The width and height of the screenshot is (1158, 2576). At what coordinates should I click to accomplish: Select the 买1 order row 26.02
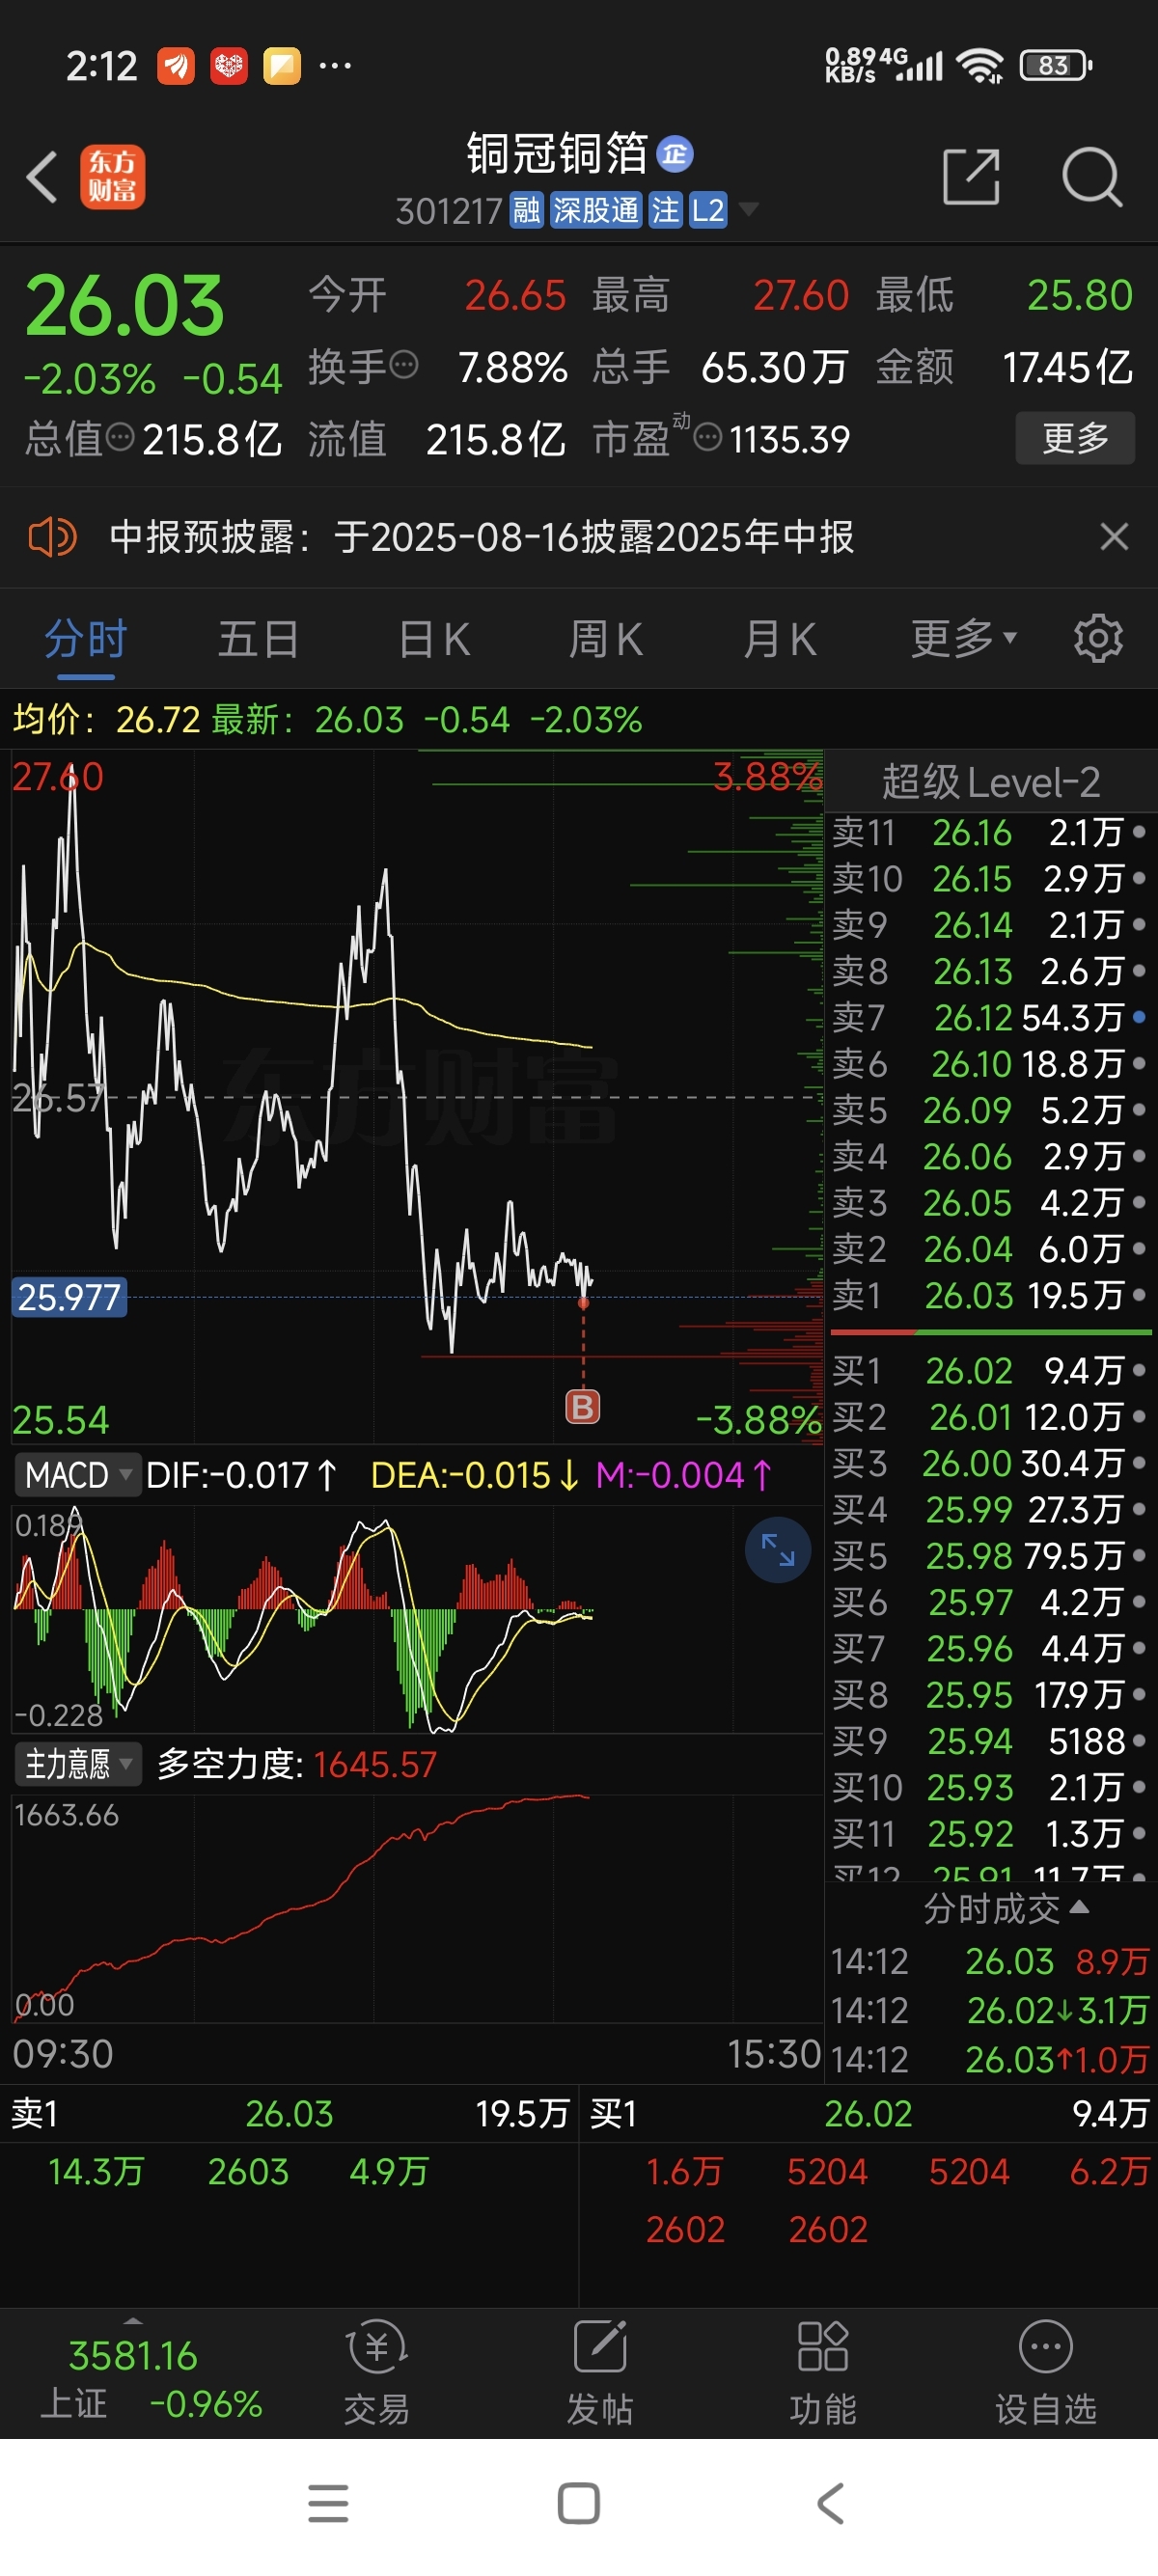pyautogui.click(x=990, y=1371)
